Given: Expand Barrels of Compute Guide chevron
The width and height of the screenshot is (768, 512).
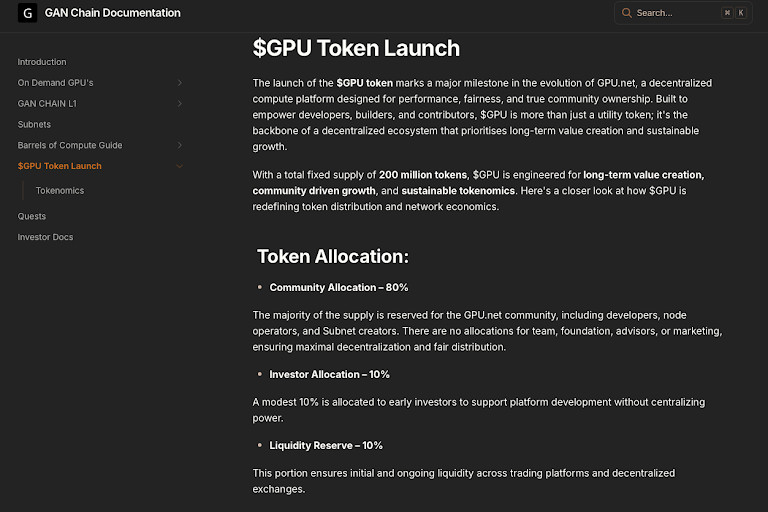Looking at the screenshot, I should point(180,145).
